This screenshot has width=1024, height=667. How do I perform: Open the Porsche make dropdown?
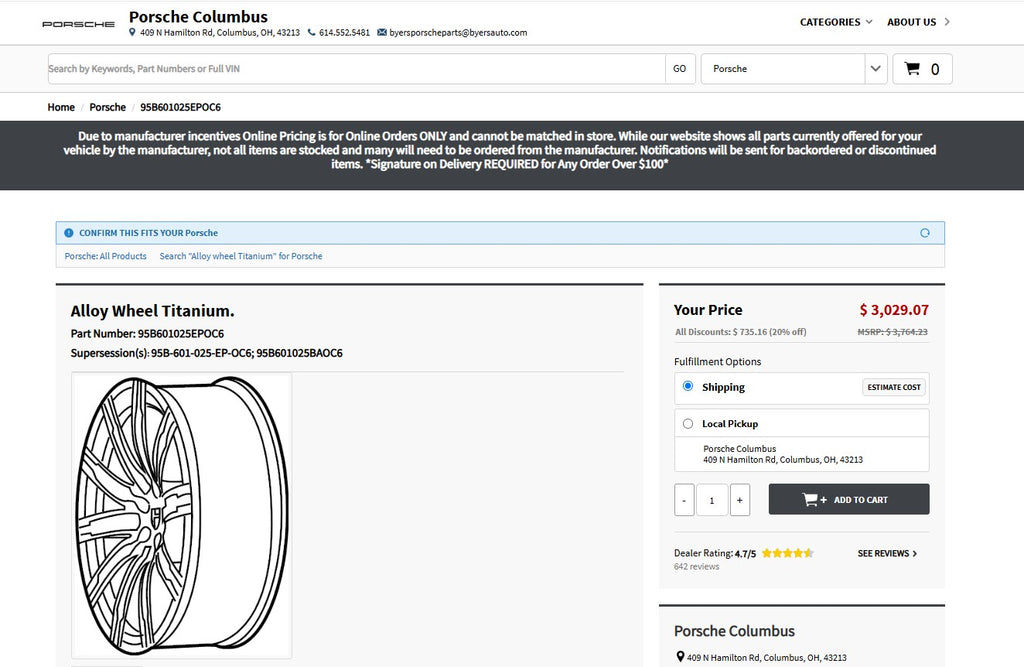[x=794, y=69]
